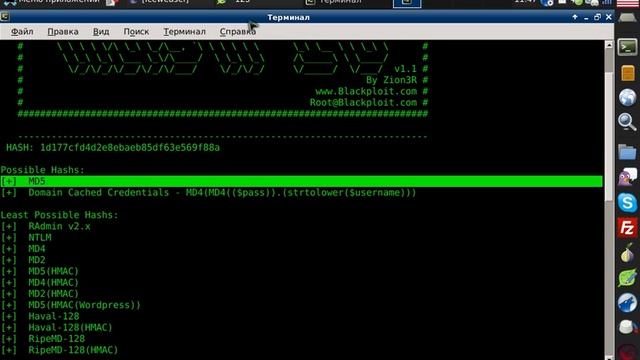Image resolution: width=640 pixels, height=360 pixels.
Task: Open the blue wolf-globe browser dock icon
Action: [x=627, y=303]
